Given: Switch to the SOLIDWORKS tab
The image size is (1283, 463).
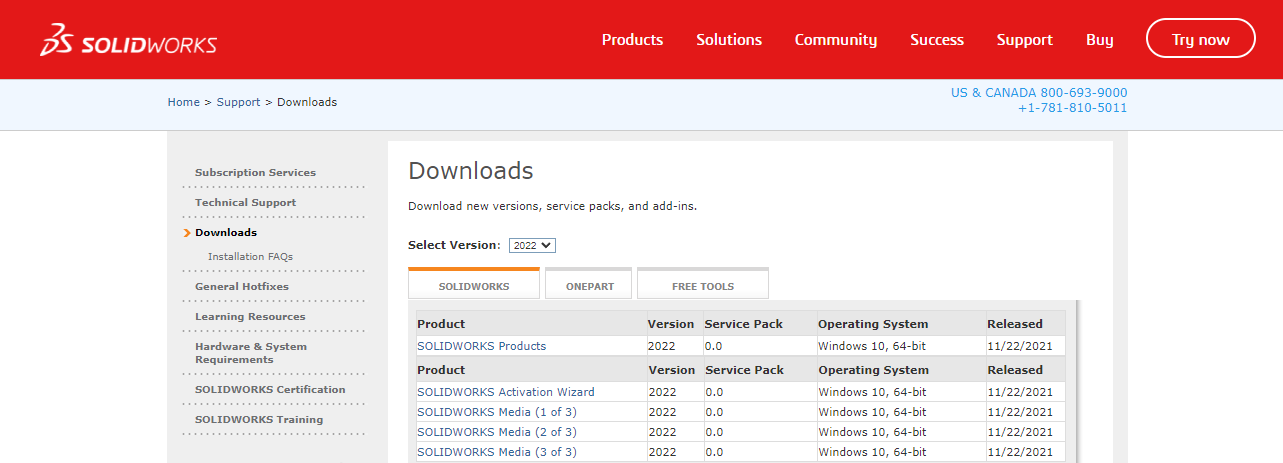Looking at the screenshot, I should (x=474, y=285).
